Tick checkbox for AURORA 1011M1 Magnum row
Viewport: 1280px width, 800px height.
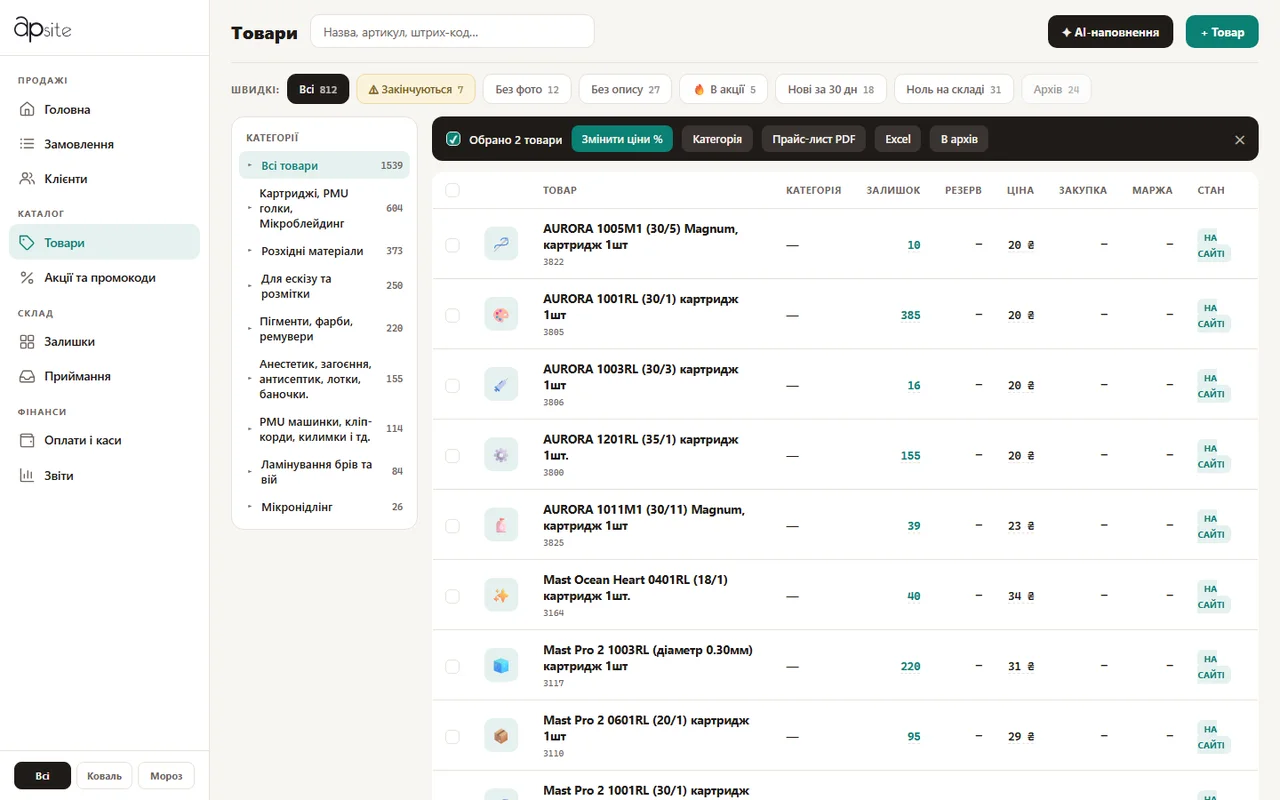point(452,526)
